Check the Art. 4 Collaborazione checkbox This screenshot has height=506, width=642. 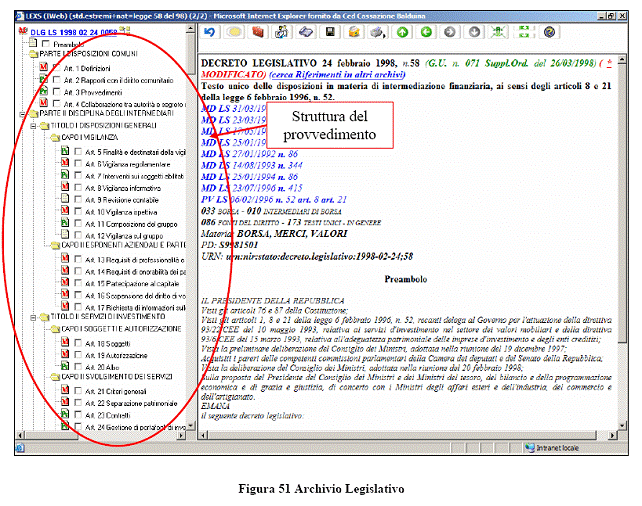(x=57, y=104)
